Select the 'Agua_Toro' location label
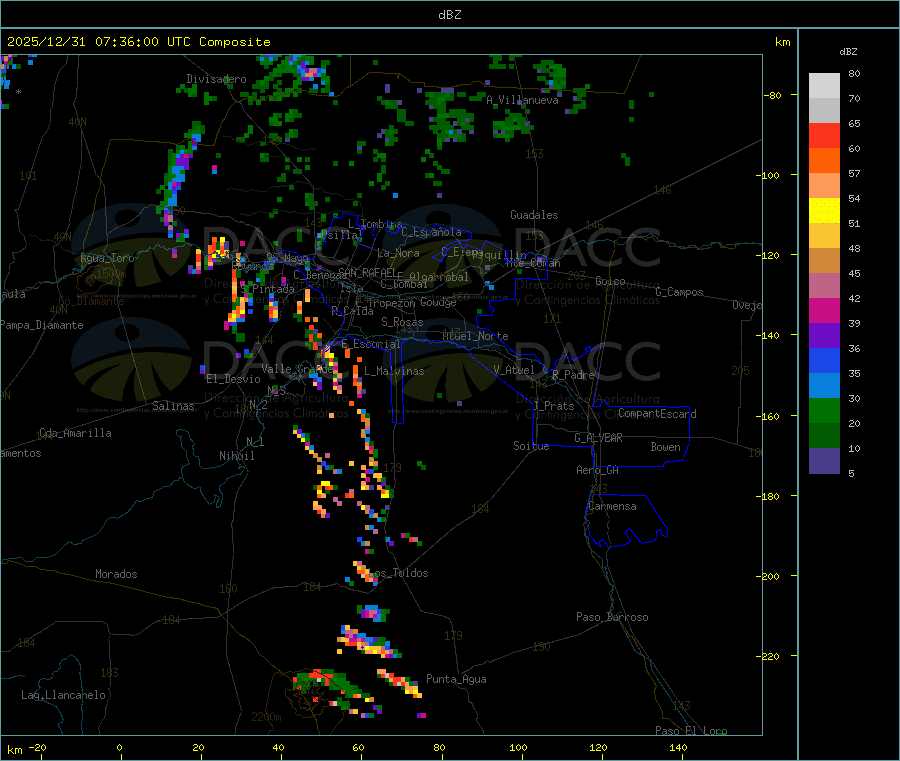 107,258
